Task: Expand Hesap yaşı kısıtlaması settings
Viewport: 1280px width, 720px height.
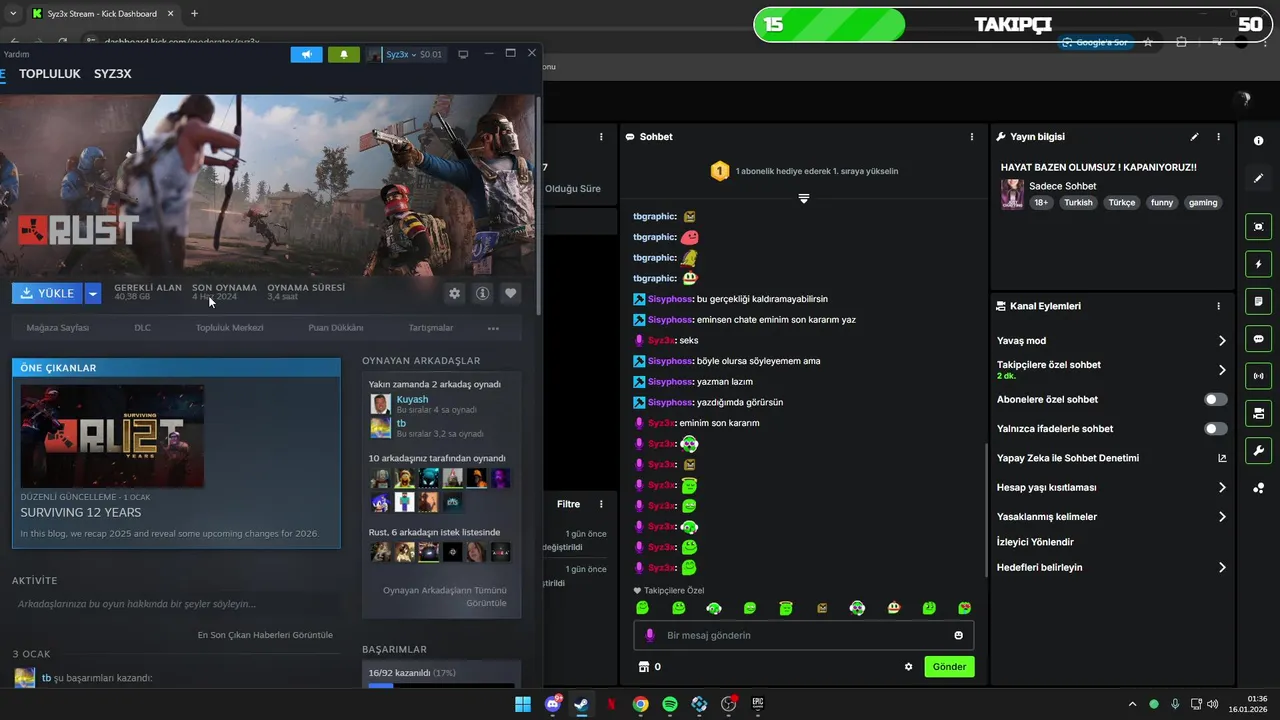Action: [1222, 488]
